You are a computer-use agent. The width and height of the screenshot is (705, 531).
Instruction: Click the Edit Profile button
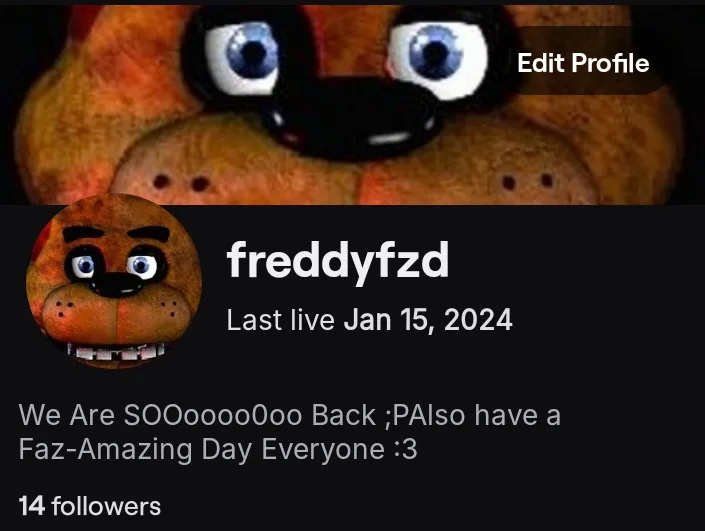(x=583, y=62)
